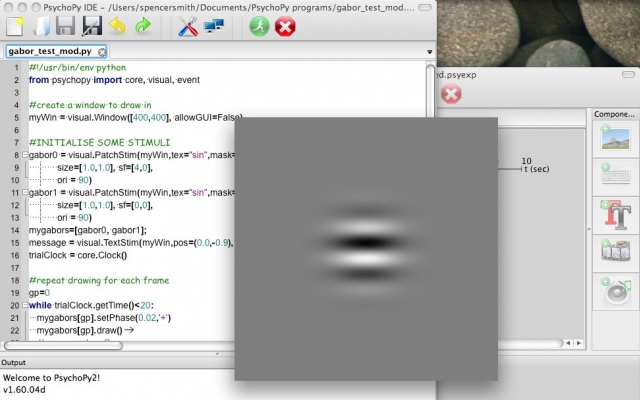Viewport: 640px width, 400px height.
Task: Collapse the gabor0 code fold on line 8
Action: click(25, 155)
